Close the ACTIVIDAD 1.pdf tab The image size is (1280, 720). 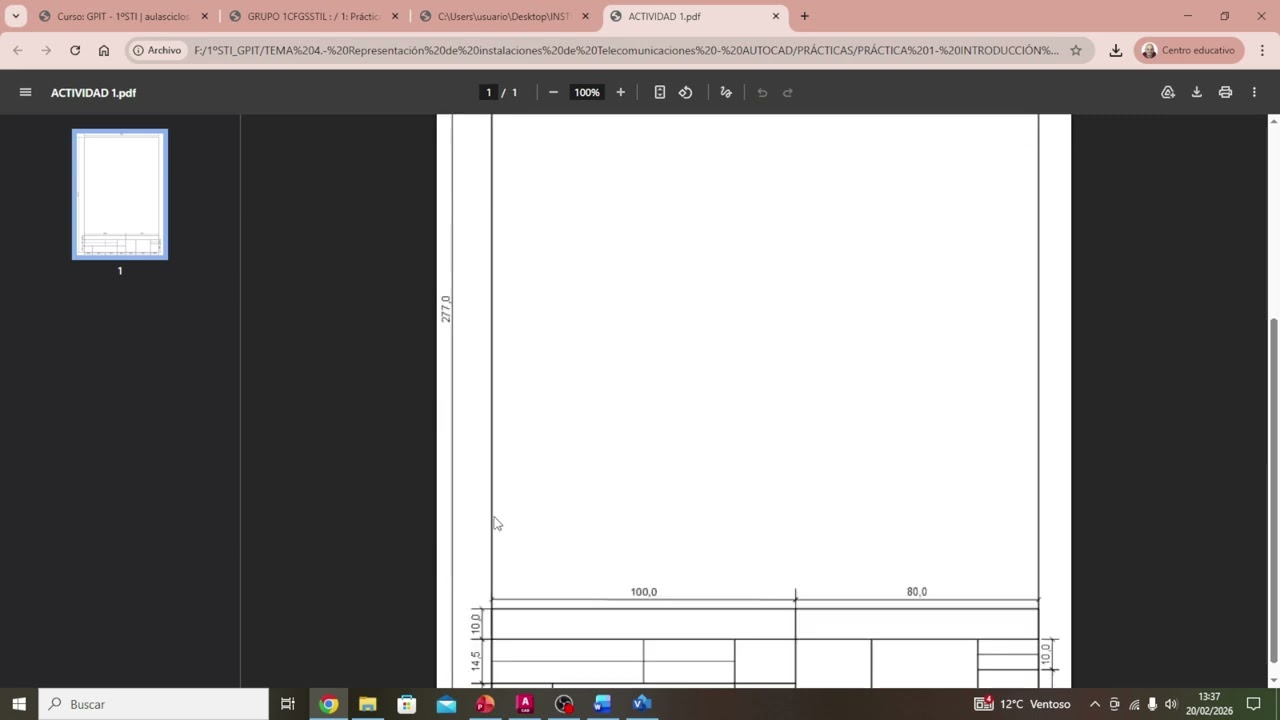(x=775, y=16)
